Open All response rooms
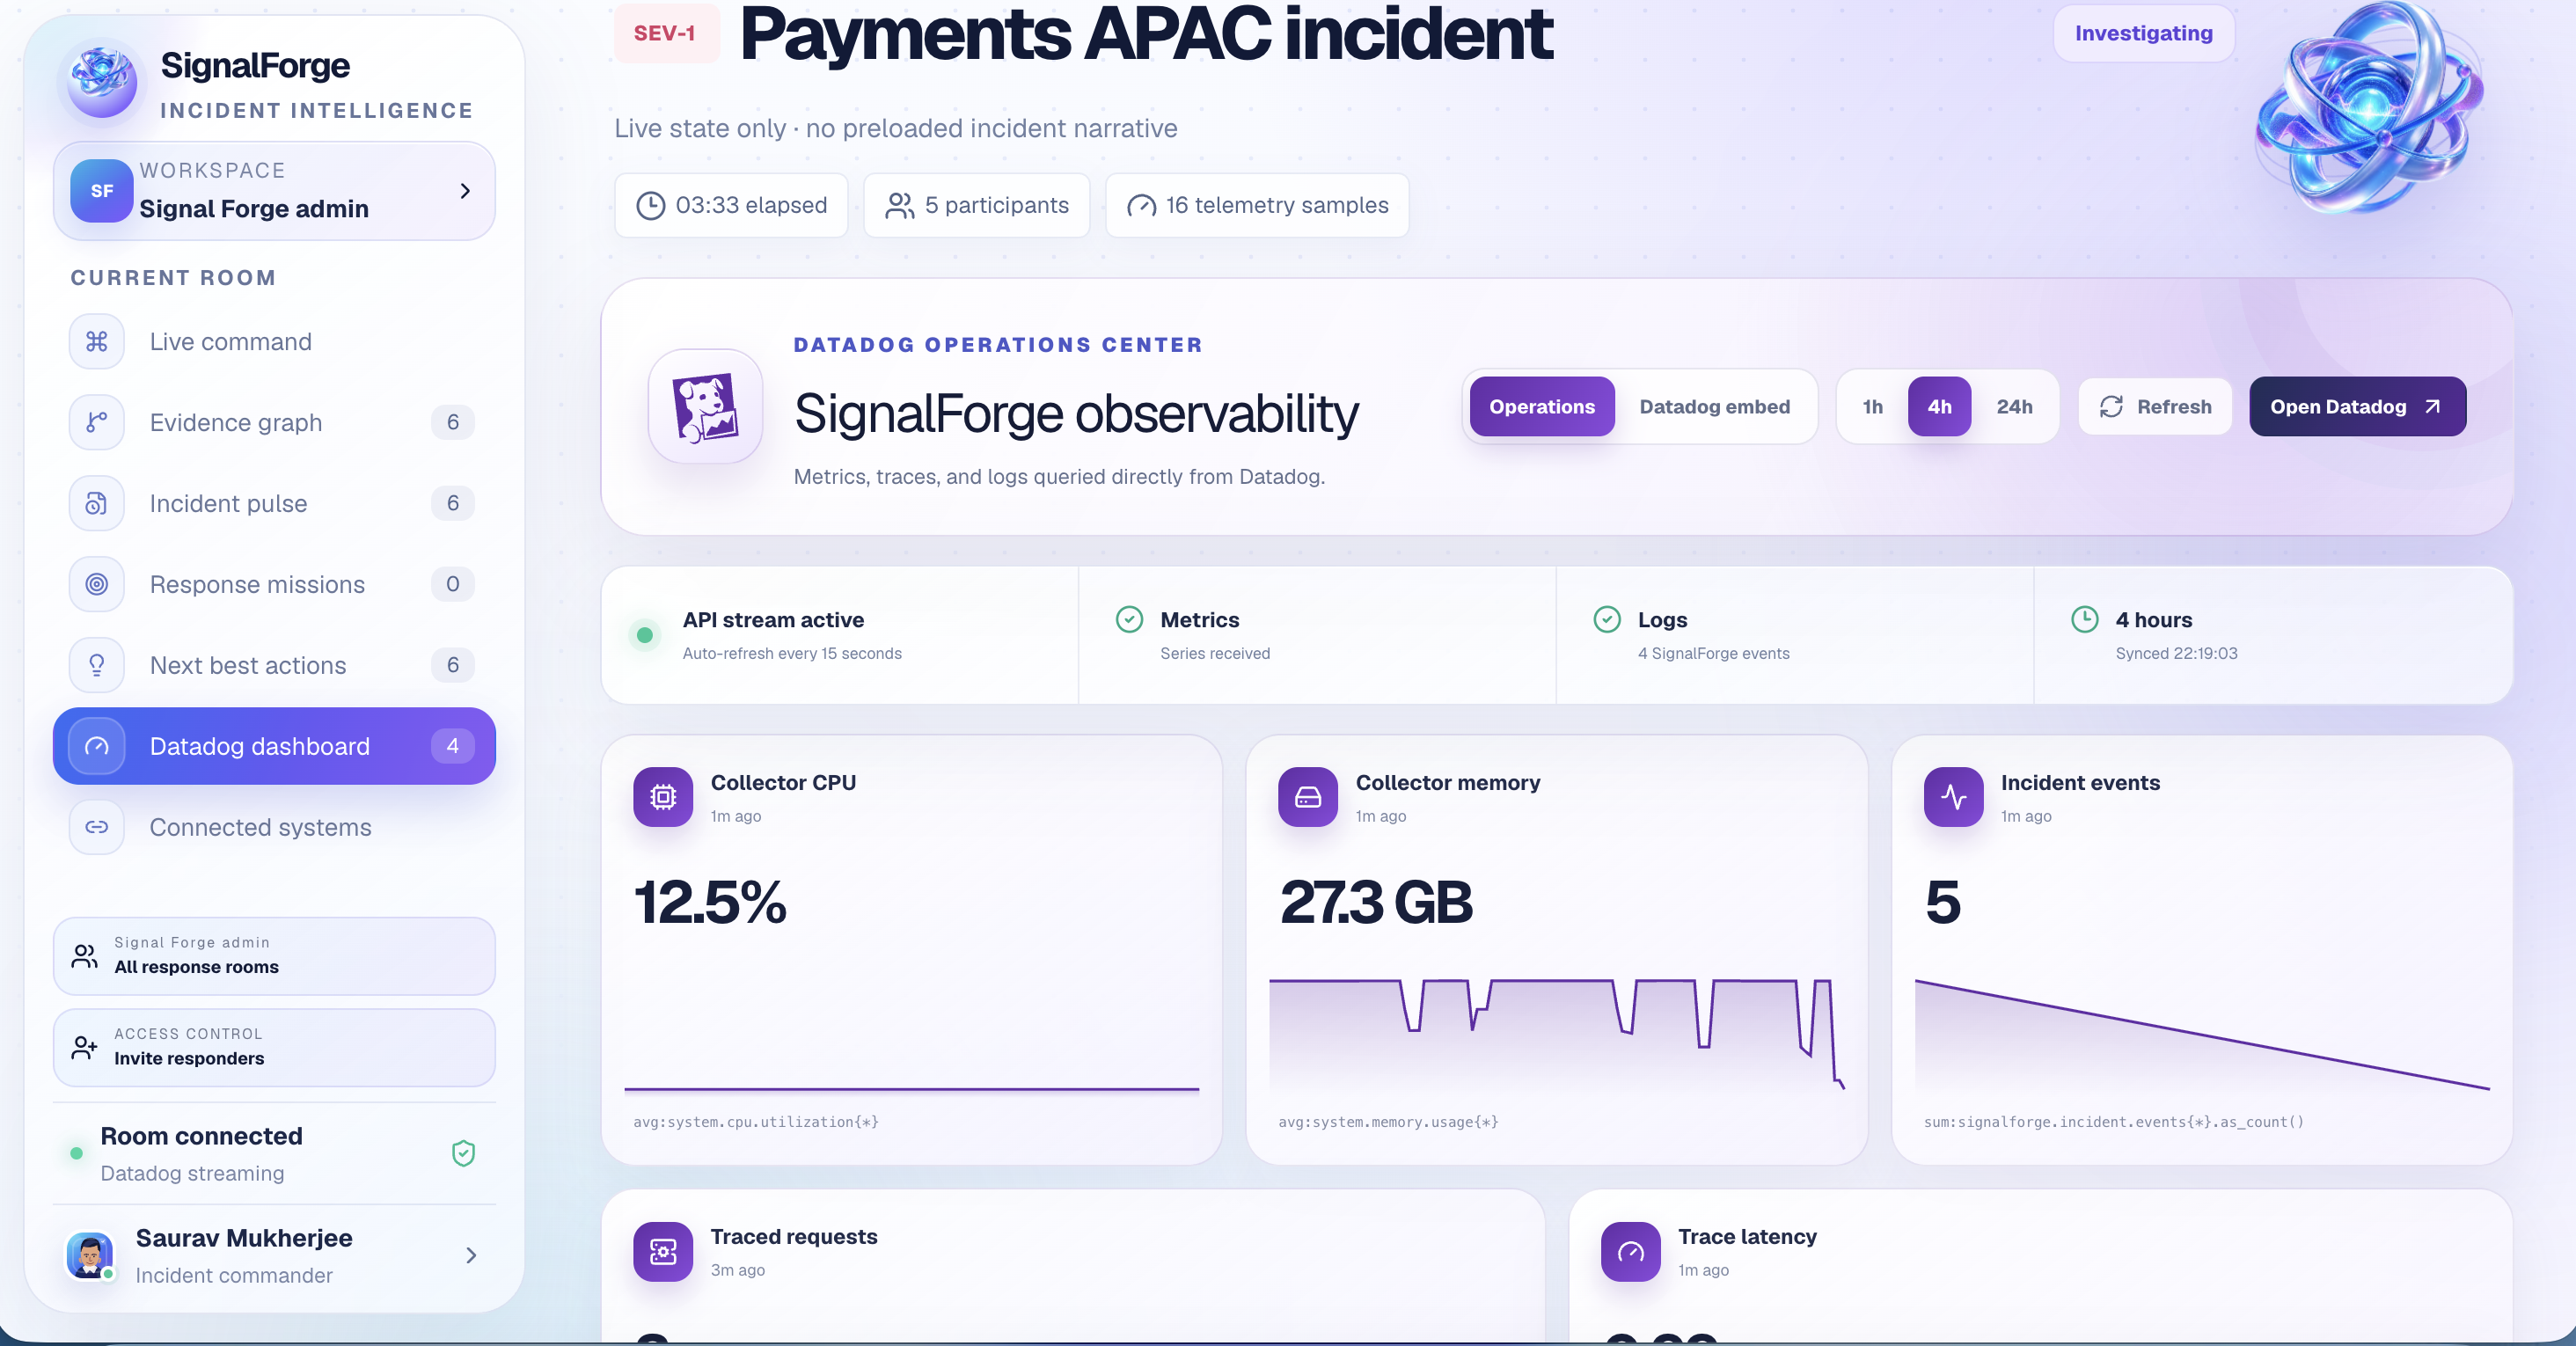The width and height of the screenshot is (2576, 1346). [x=274, y=956]
